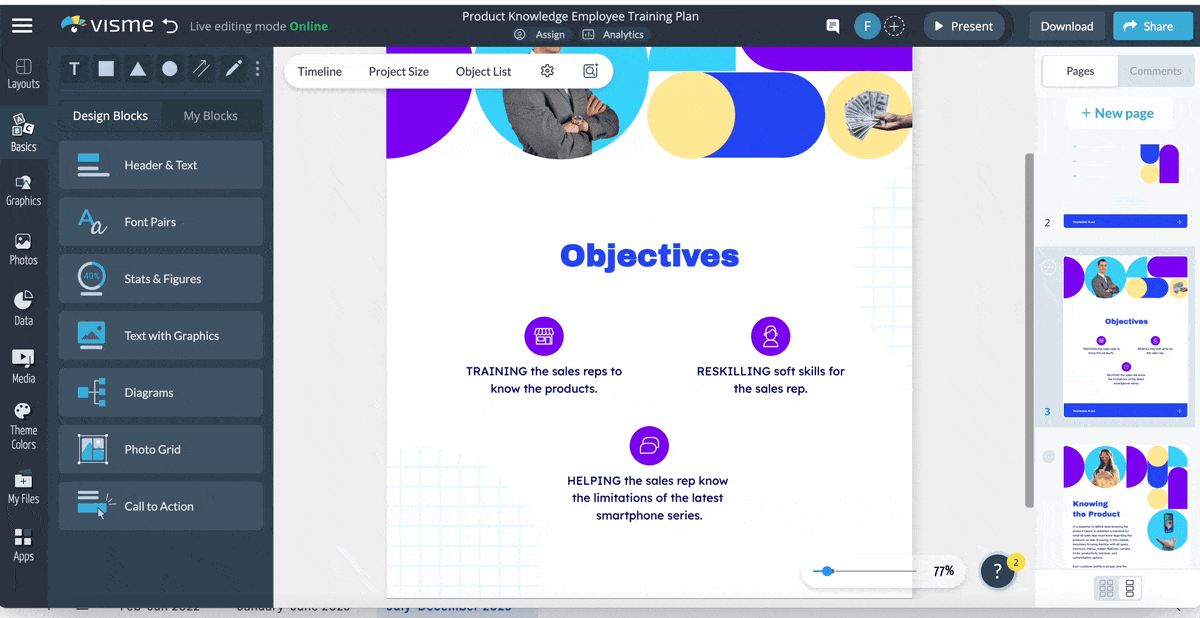Screen dimensions: 1200x618
Task: Select the circle shape tool
Action: pos(170,69)
